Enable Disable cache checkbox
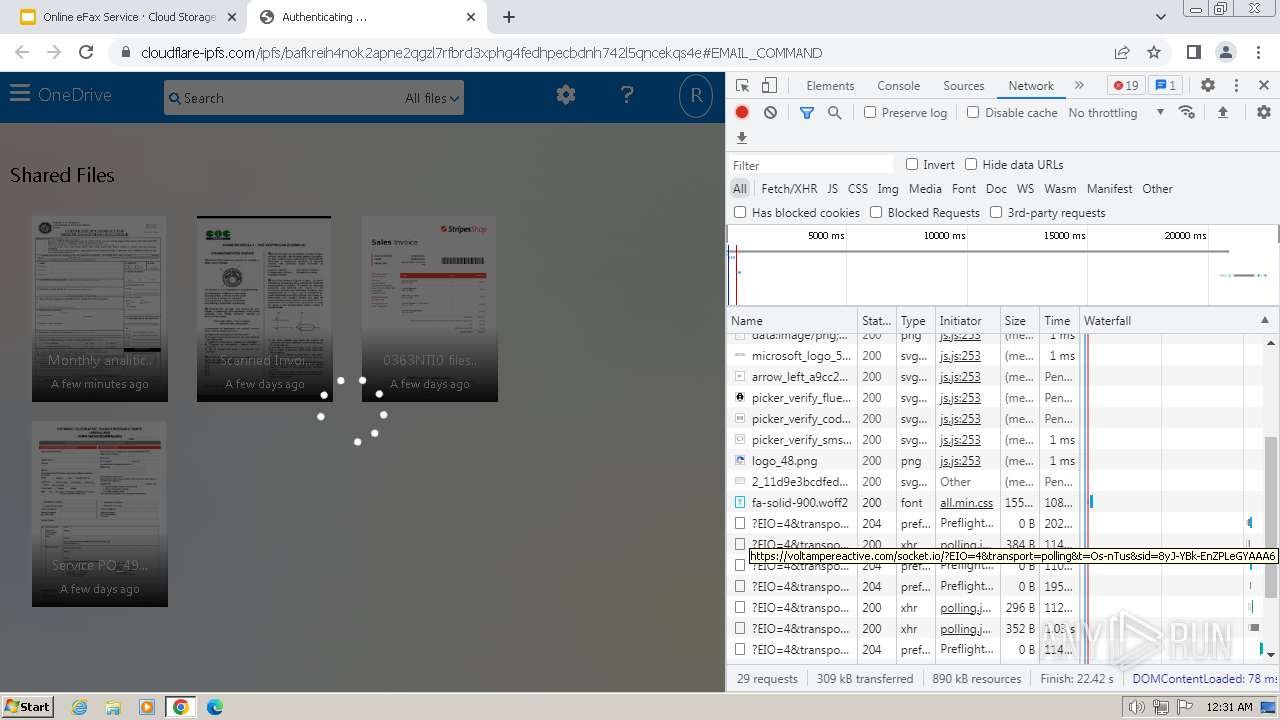This screenshot has height=720, width=1280. (973, 113)
